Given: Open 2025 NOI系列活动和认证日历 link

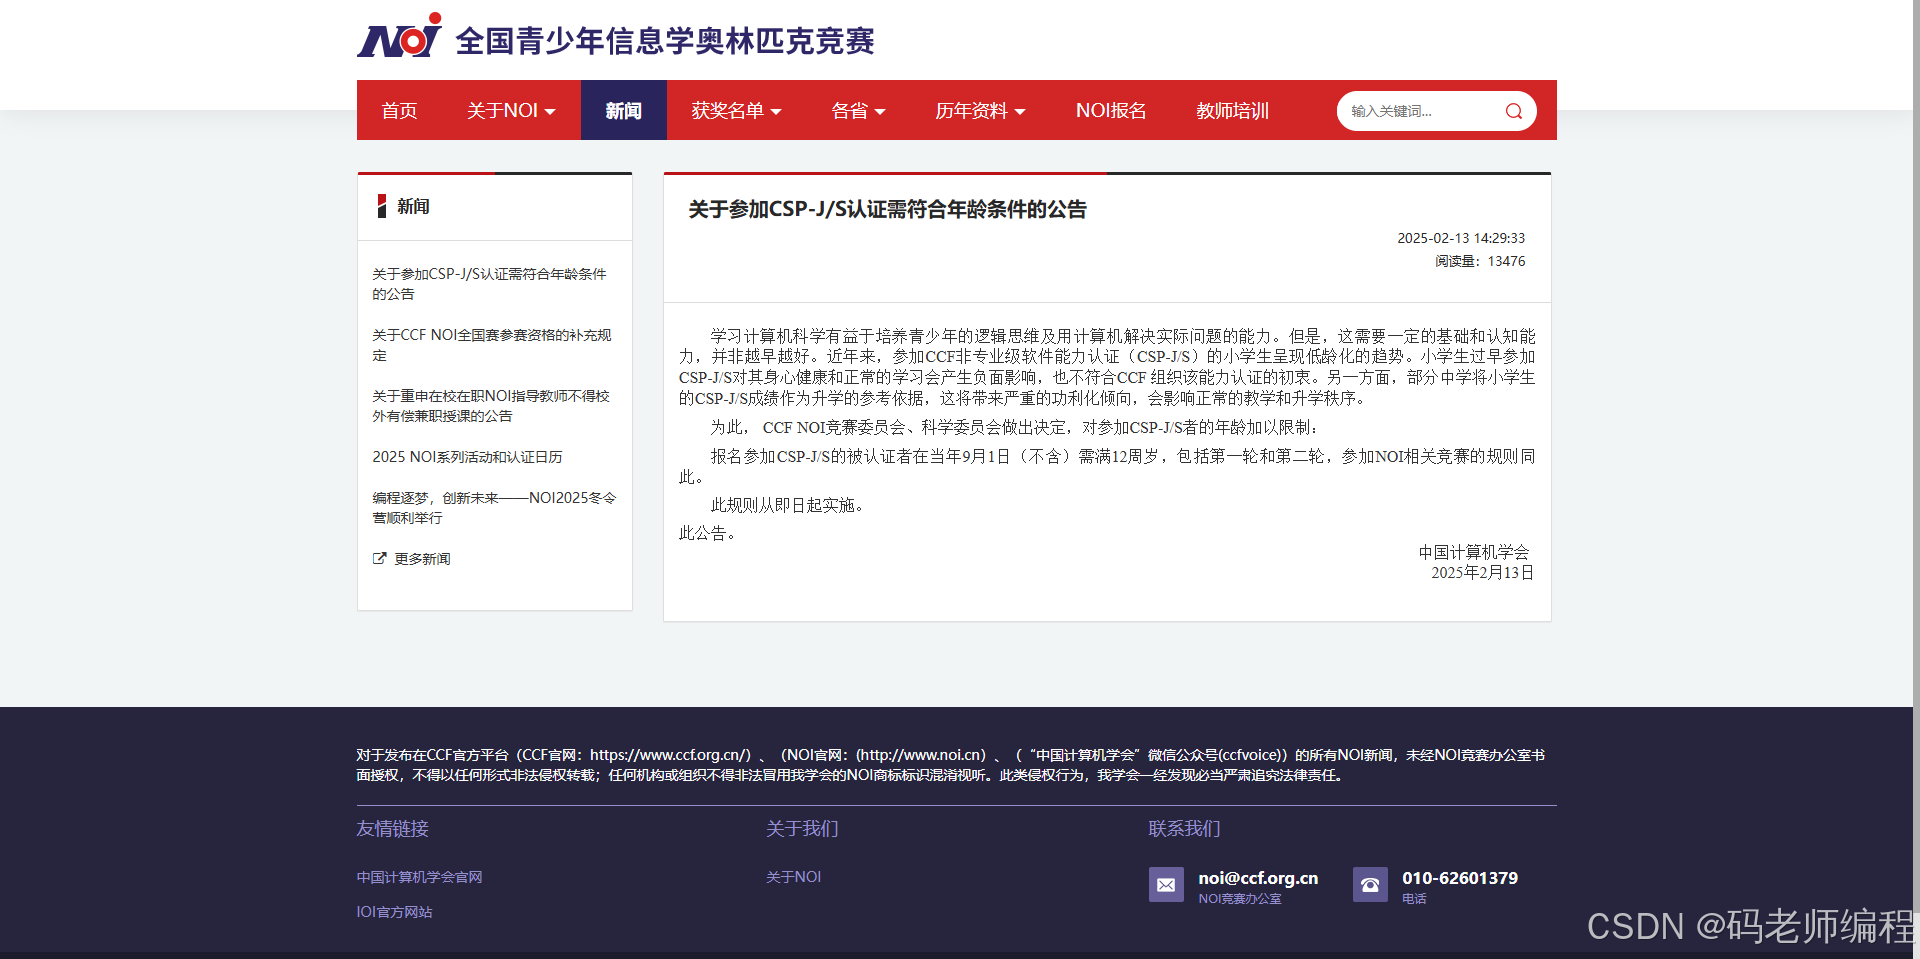Looking at the screenshot, I should point(467,457).
